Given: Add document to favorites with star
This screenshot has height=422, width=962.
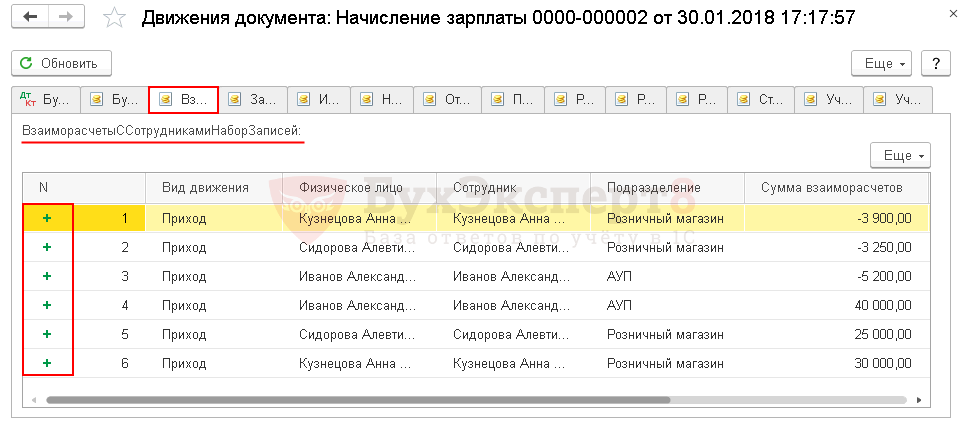Looking at the screenshot, I should pos(116,18).
